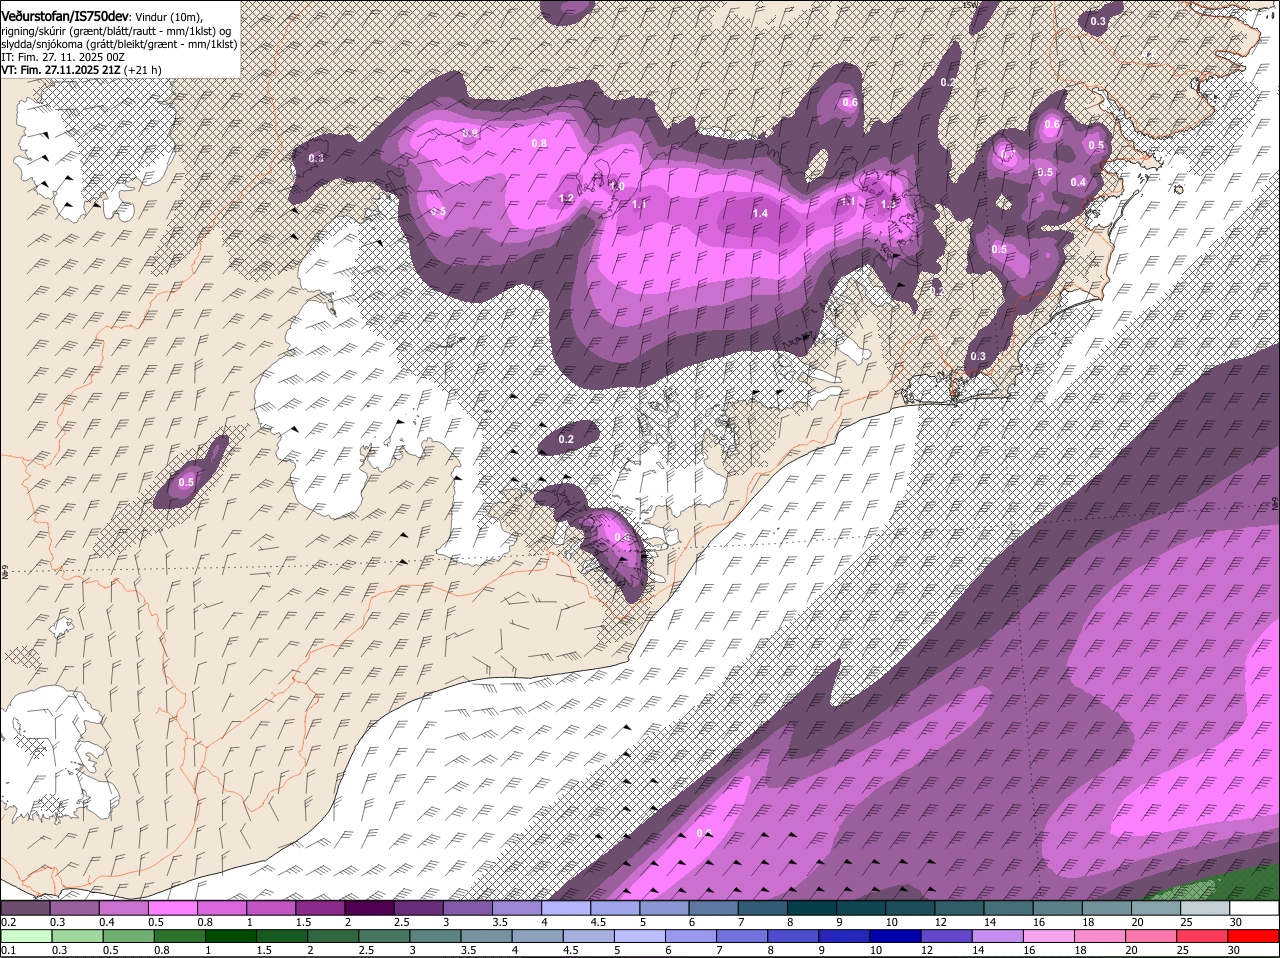
Task: Pick the red swatch after 30 in lower scale
Action: click(x=1255, y=936)
